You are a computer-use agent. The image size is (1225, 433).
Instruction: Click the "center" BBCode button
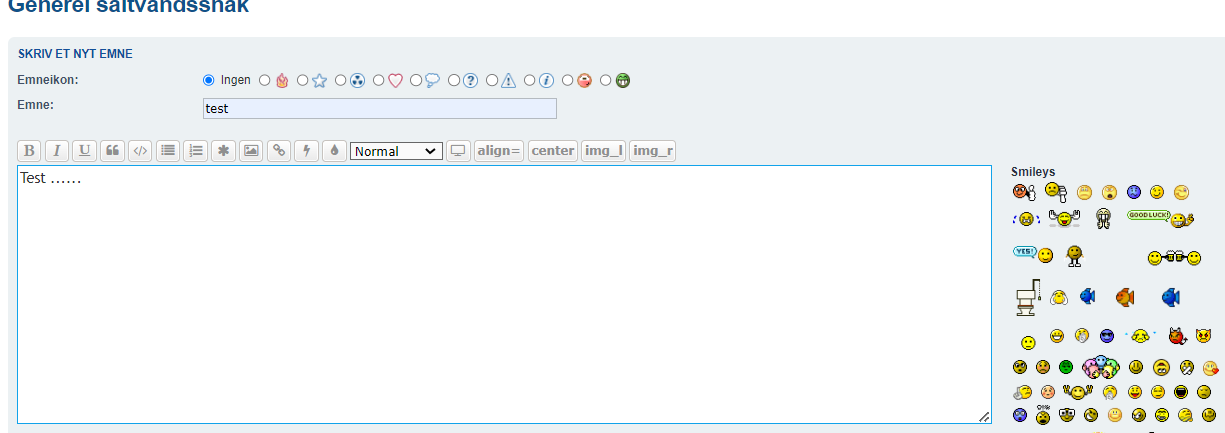coord(553,151)
